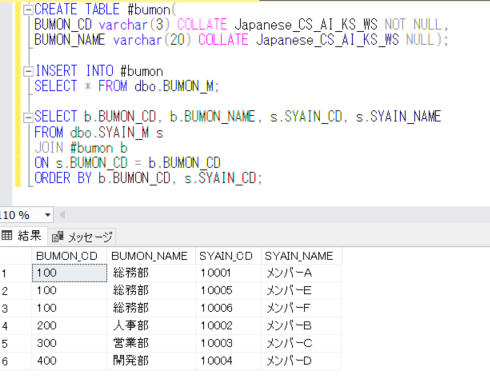
Task: Click the 人事部 department name cell
Action: 151,326
